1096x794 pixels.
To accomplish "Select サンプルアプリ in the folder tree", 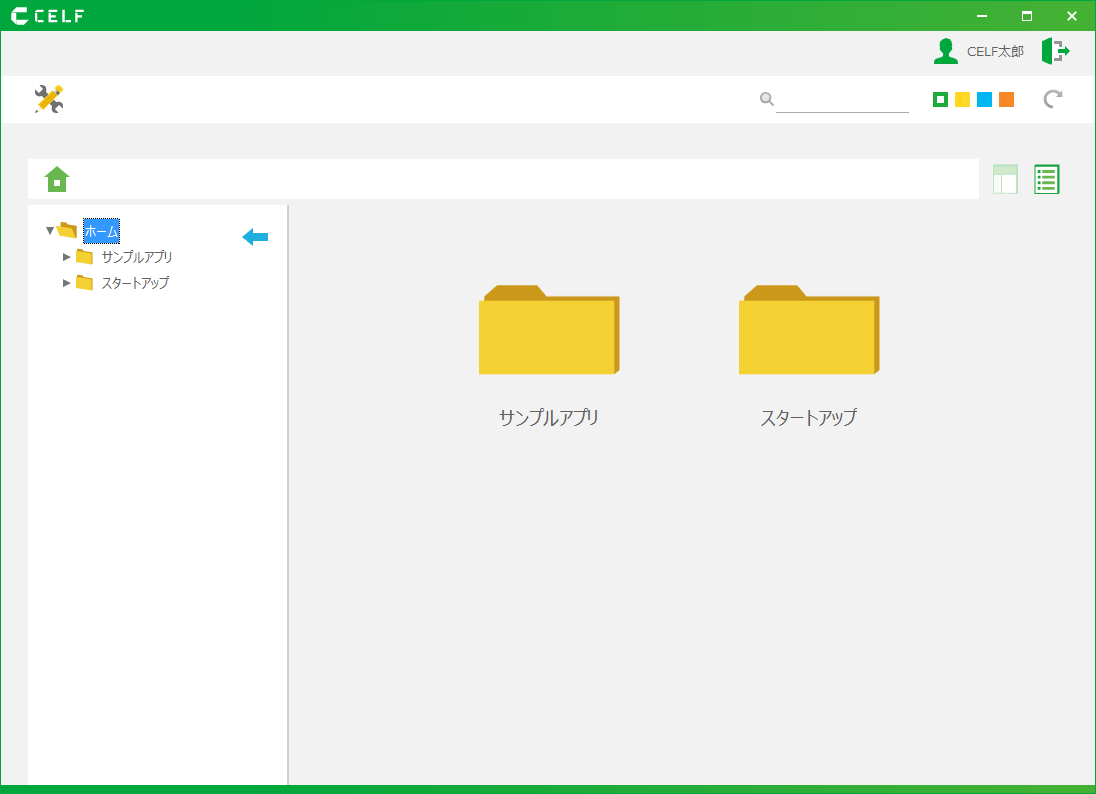I will pyautogui.click(x=136, y=257).
